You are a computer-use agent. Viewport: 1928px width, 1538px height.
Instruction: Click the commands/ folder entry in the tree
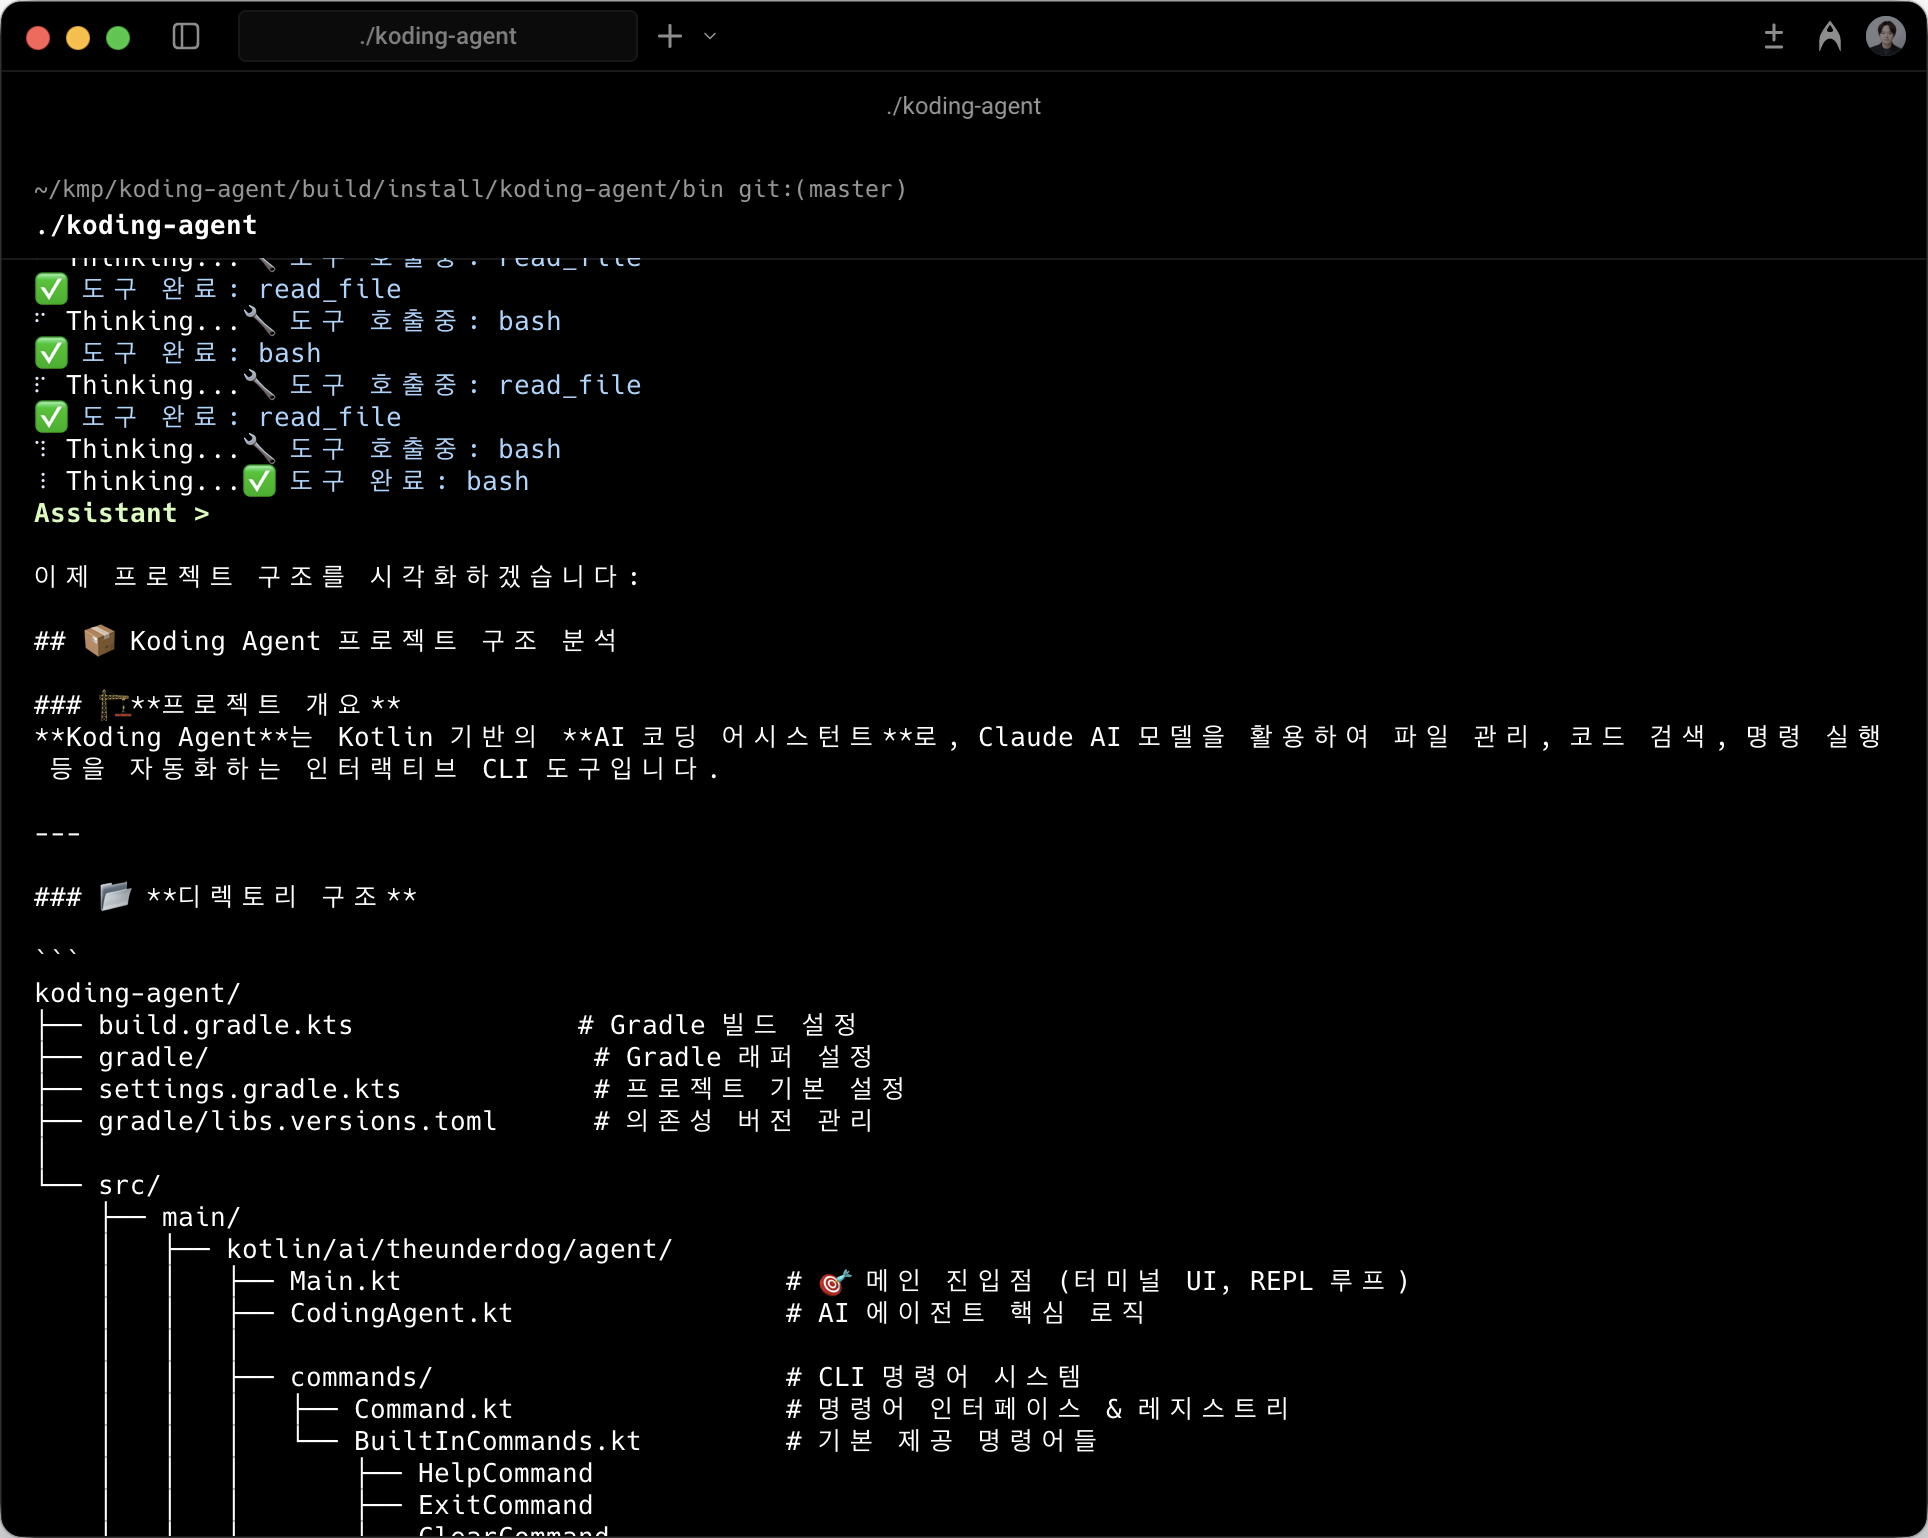(x=361, y=1377)
